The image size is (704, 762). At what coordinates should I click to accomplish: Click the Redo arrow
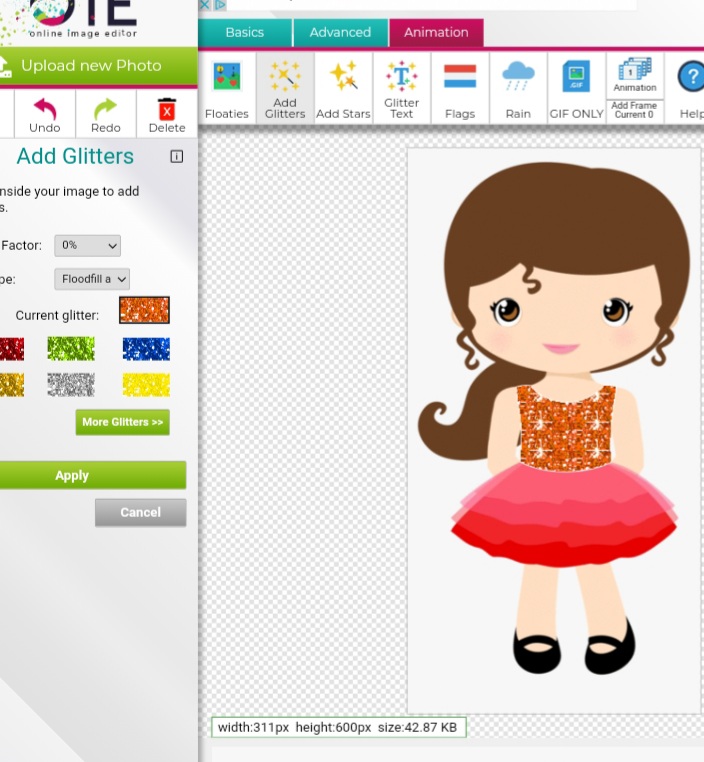pos(106,113)
